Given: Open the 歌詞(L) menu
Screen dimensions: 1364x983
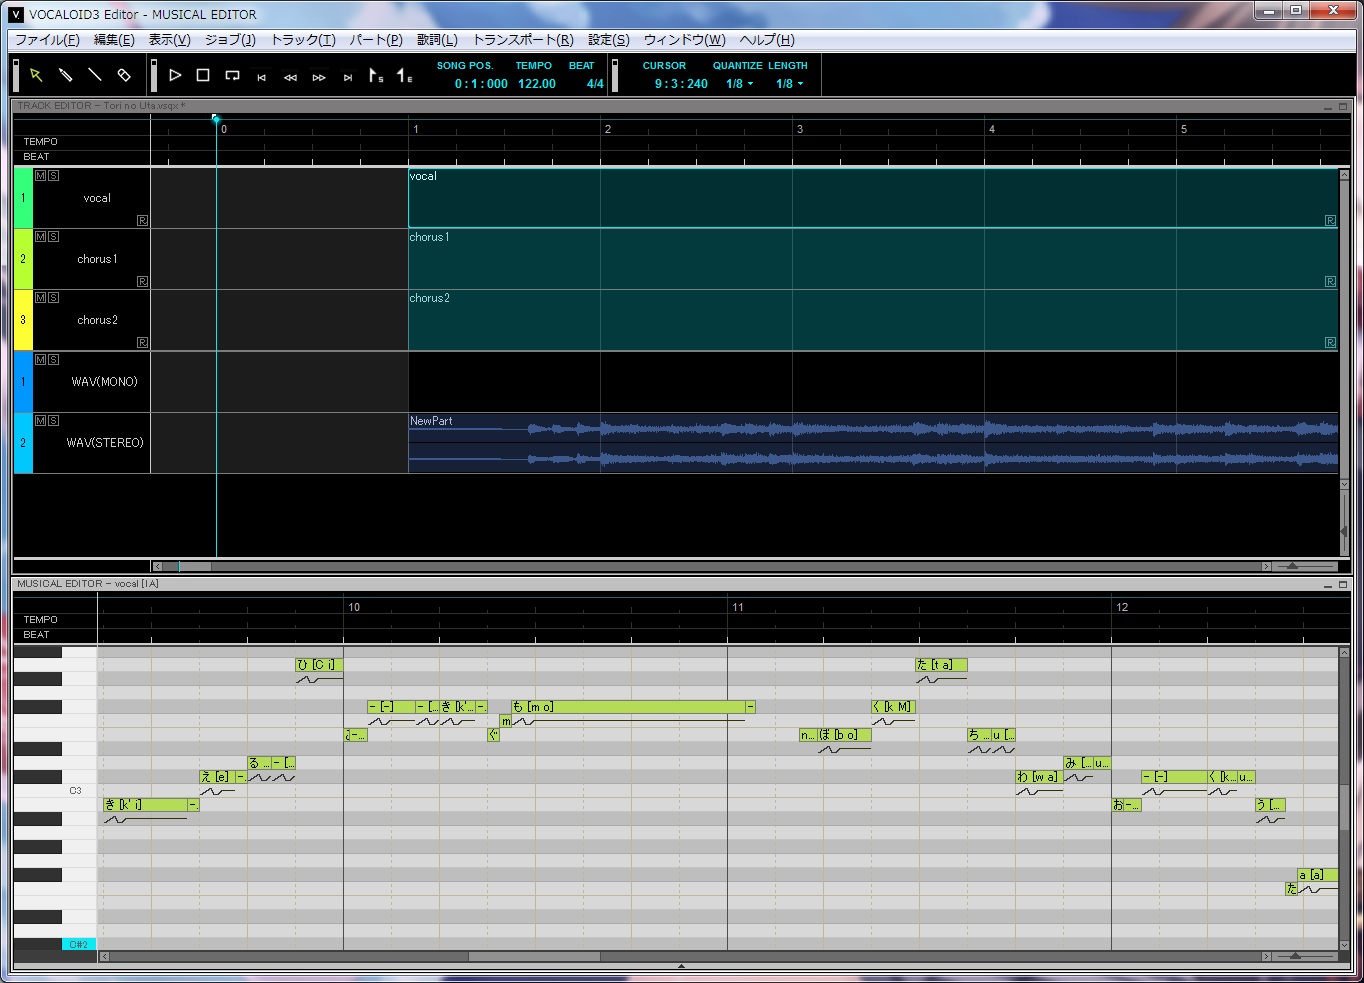Looking at the screenshot, I should pyautogui.click(x=437, y=40).
